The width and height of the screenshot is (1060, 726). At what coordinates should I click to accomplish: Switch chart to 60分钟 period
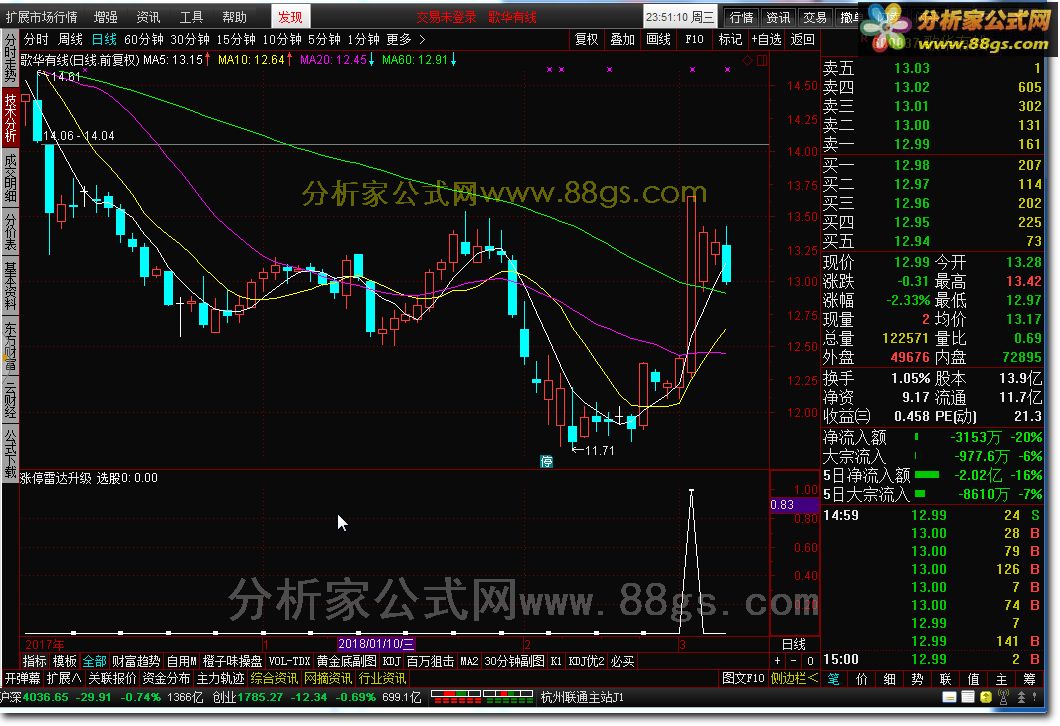pyautogui.click(x=143, y=40)
